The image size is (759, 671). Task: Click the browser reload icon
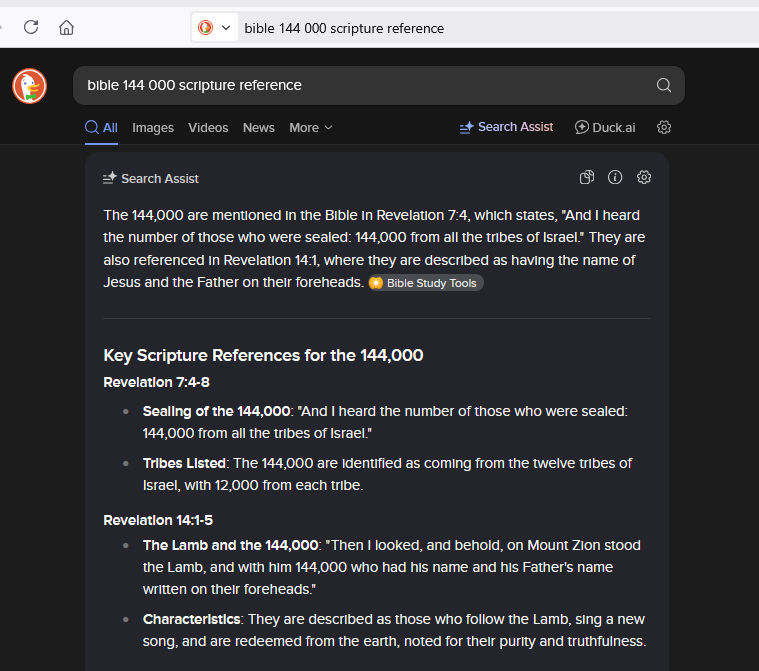click(x=31, y=28)
